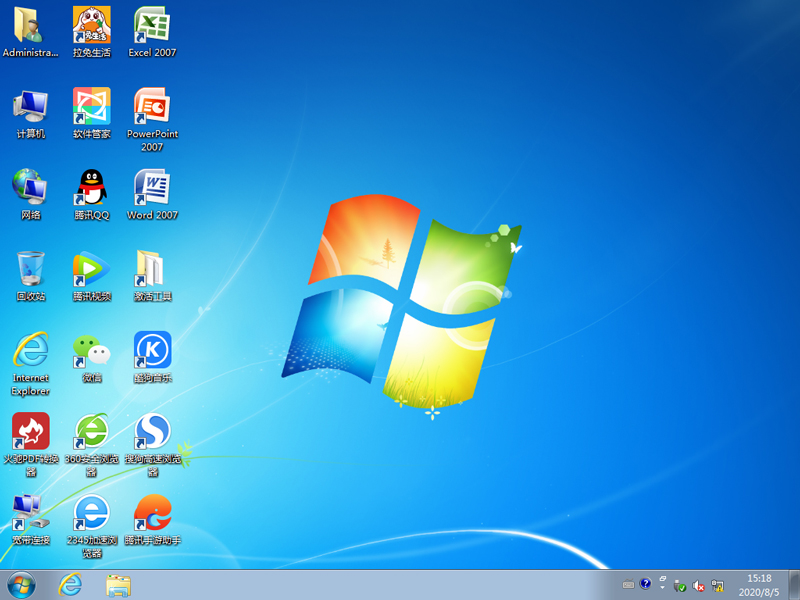The width and height of the screenshot is (800, 600).
Task: Launch Internet Explorer from the taskbar
Action: click(x=70, y=584)
